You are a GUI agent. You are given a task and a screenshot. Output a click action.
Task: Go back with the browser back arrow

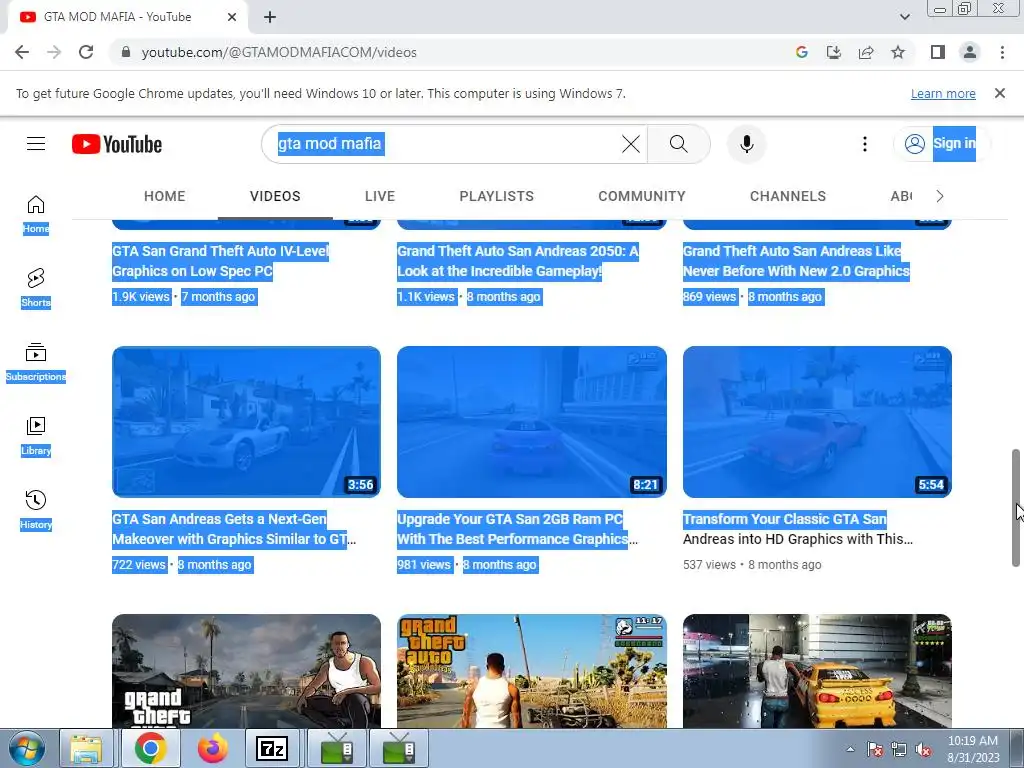[22, 52]
